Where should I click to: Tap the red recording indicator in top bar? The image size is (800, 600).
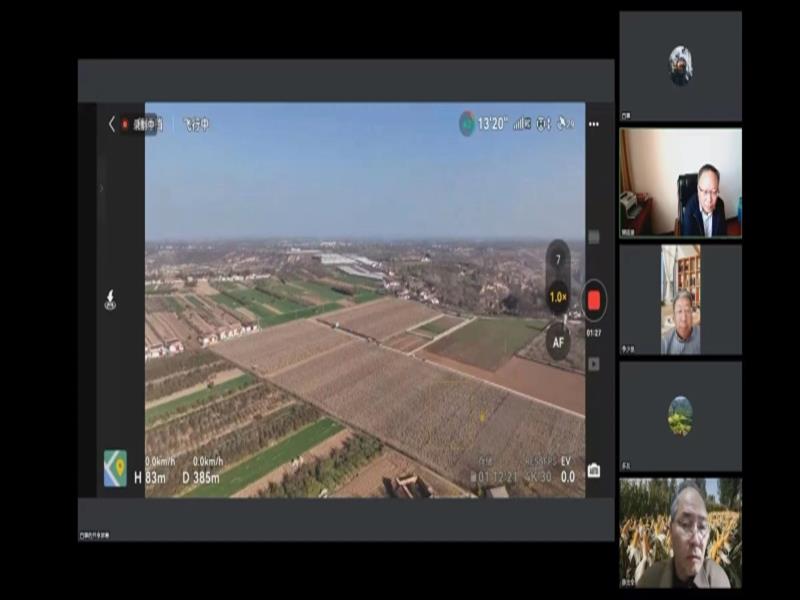click(x=124, y=124)
